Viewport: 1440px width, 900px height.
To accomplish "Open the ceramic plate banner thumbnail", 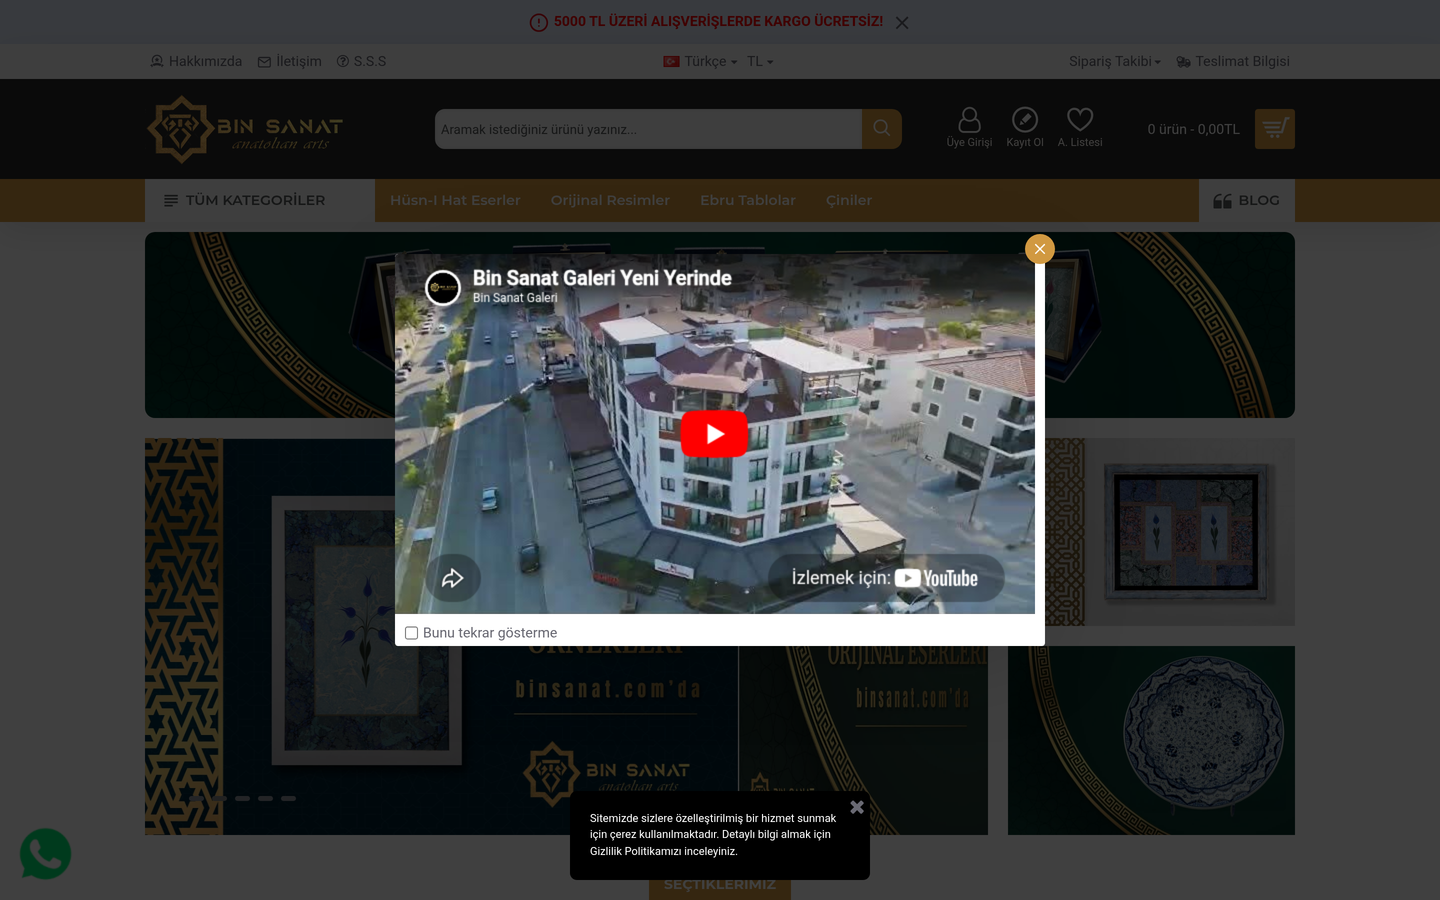I will (x=1151, y=740).
